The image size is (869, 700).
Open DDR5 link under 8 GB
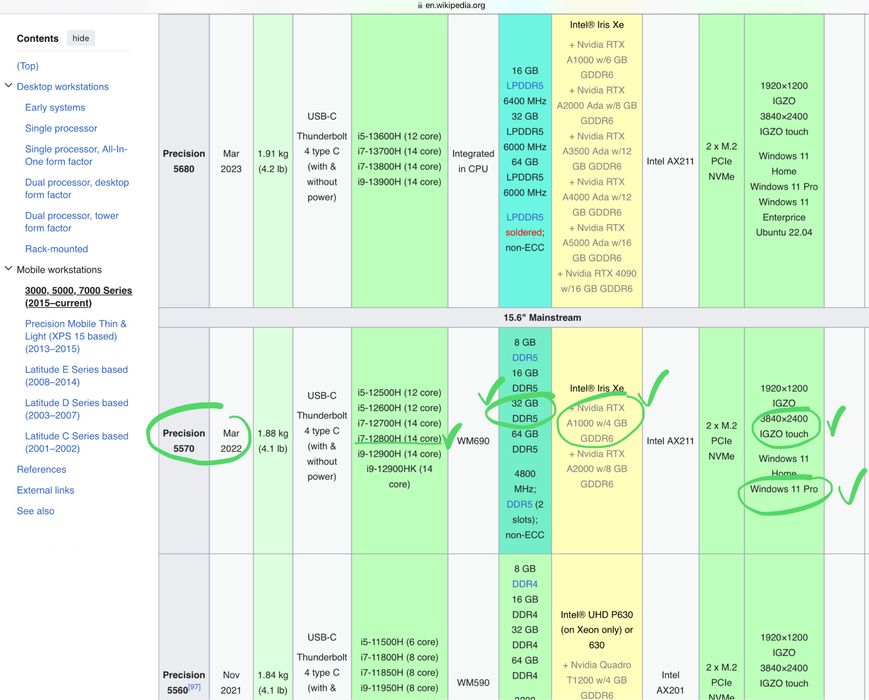point(525,358)
